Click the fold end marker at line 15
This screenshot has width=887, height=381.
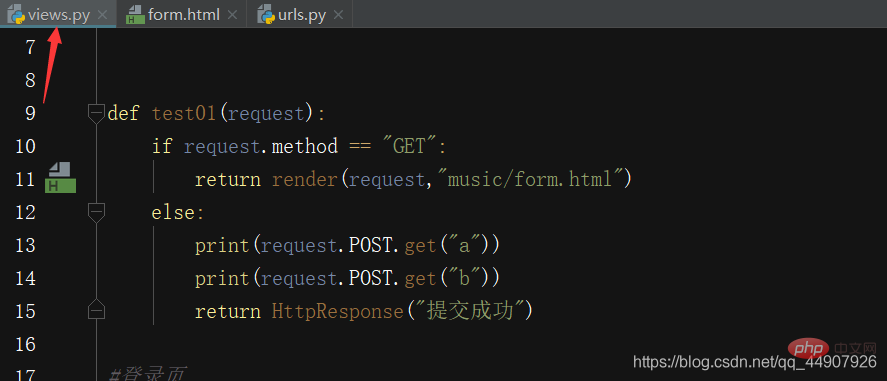97,309
